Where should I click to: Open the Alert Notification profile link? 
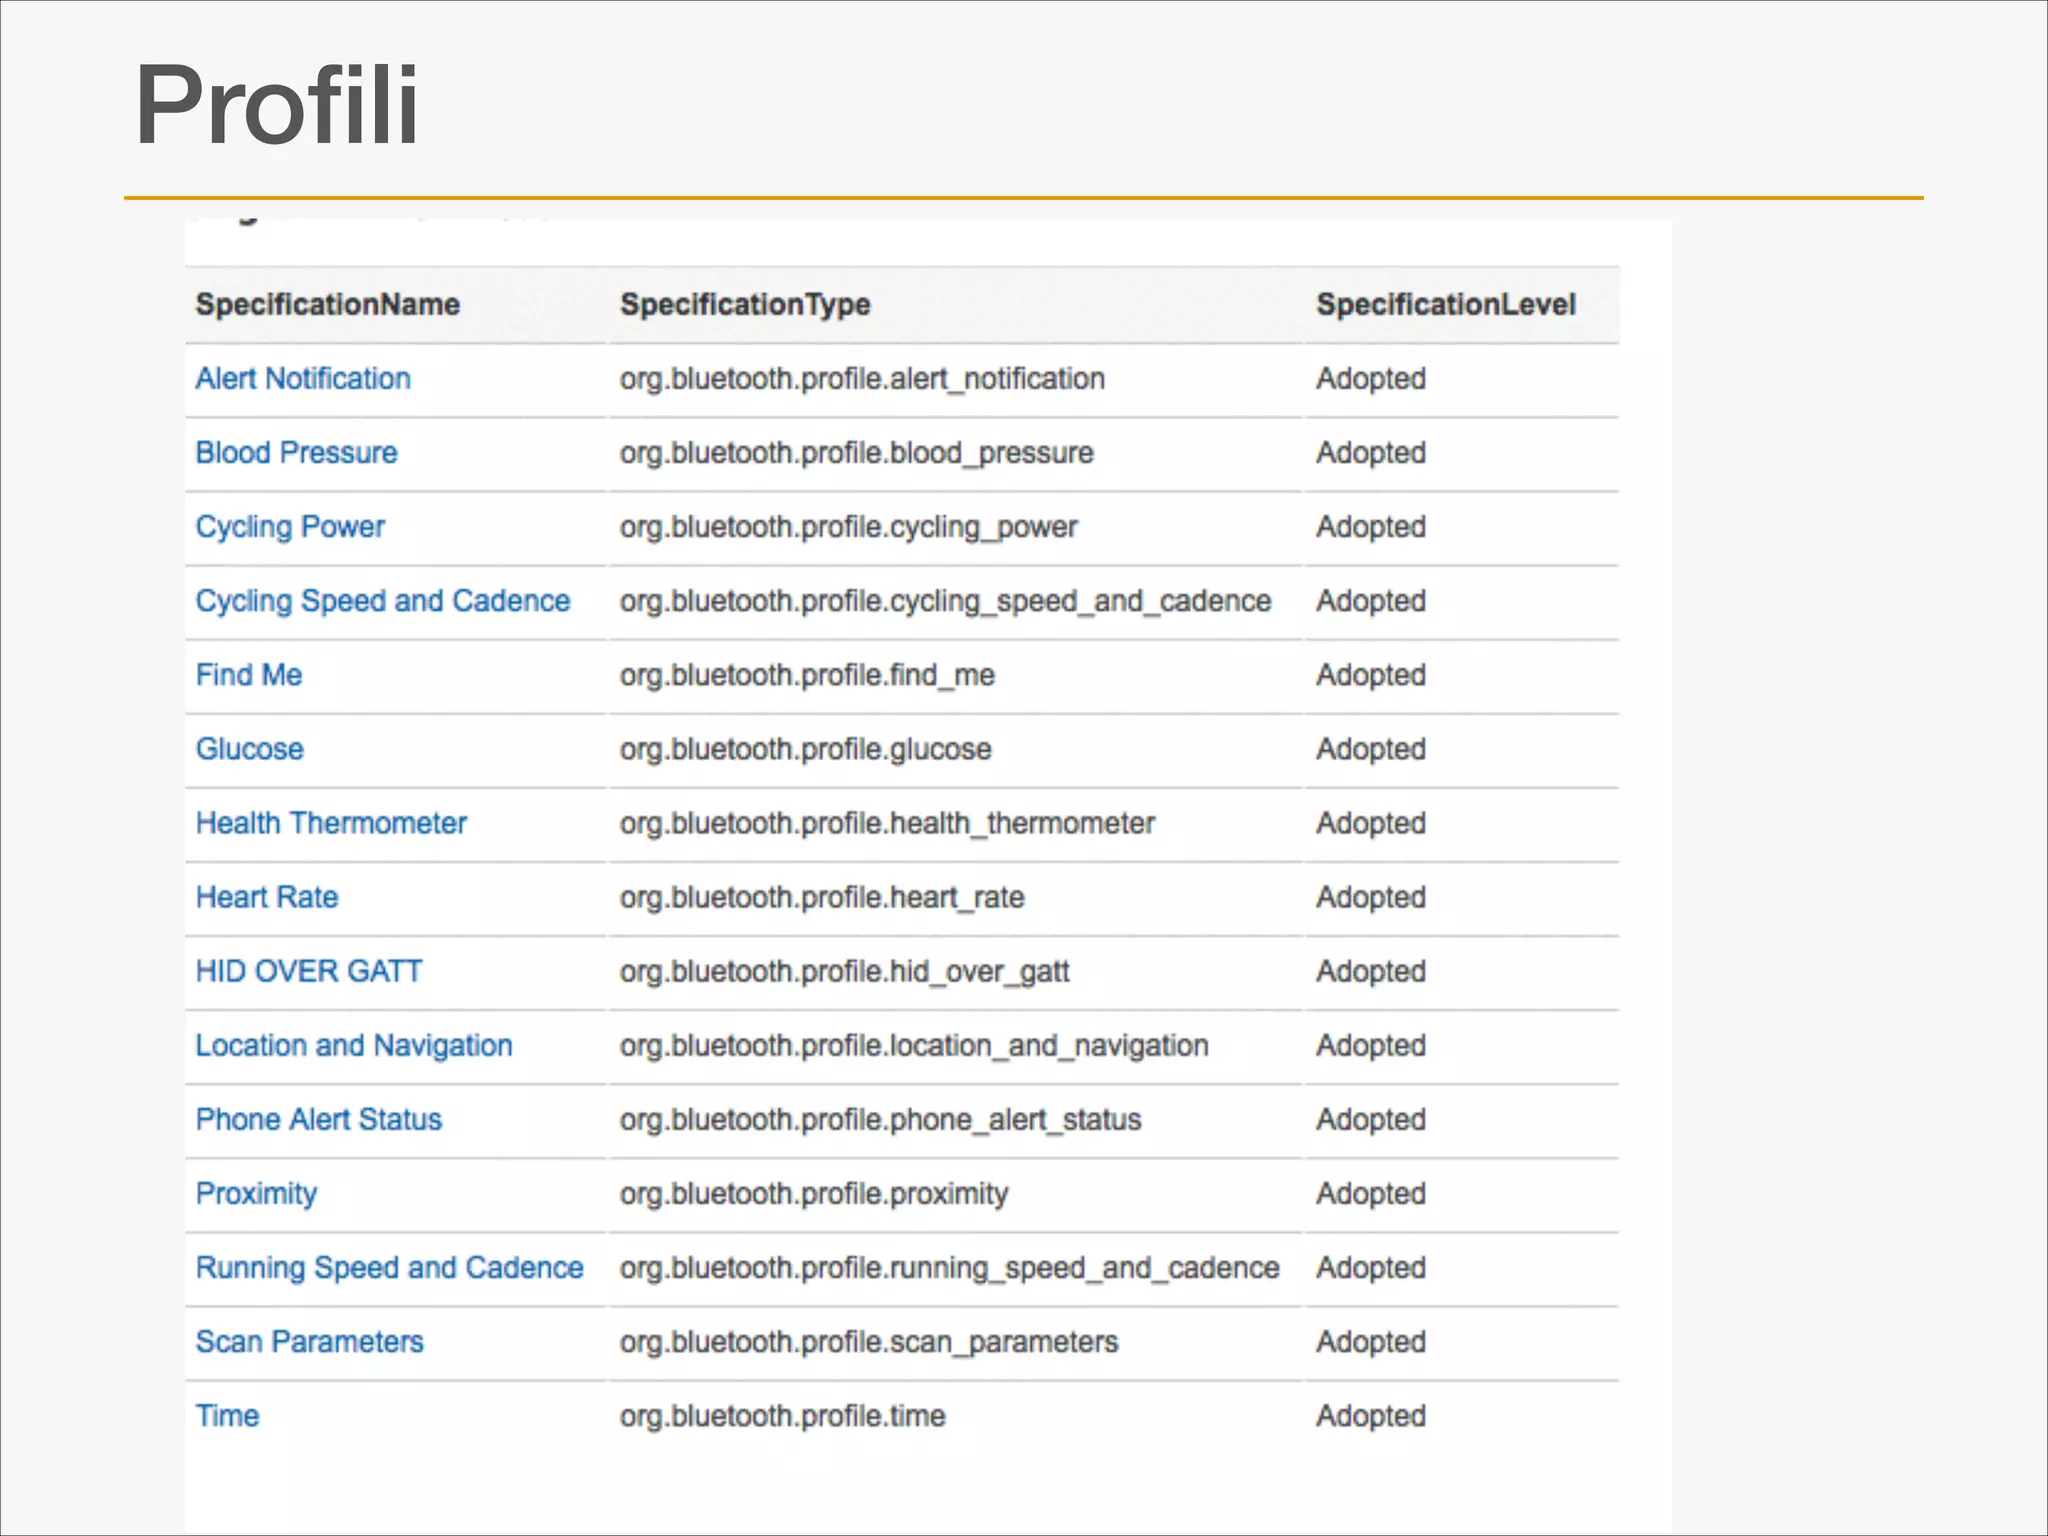pyautogui.click(x=302, y=379)
